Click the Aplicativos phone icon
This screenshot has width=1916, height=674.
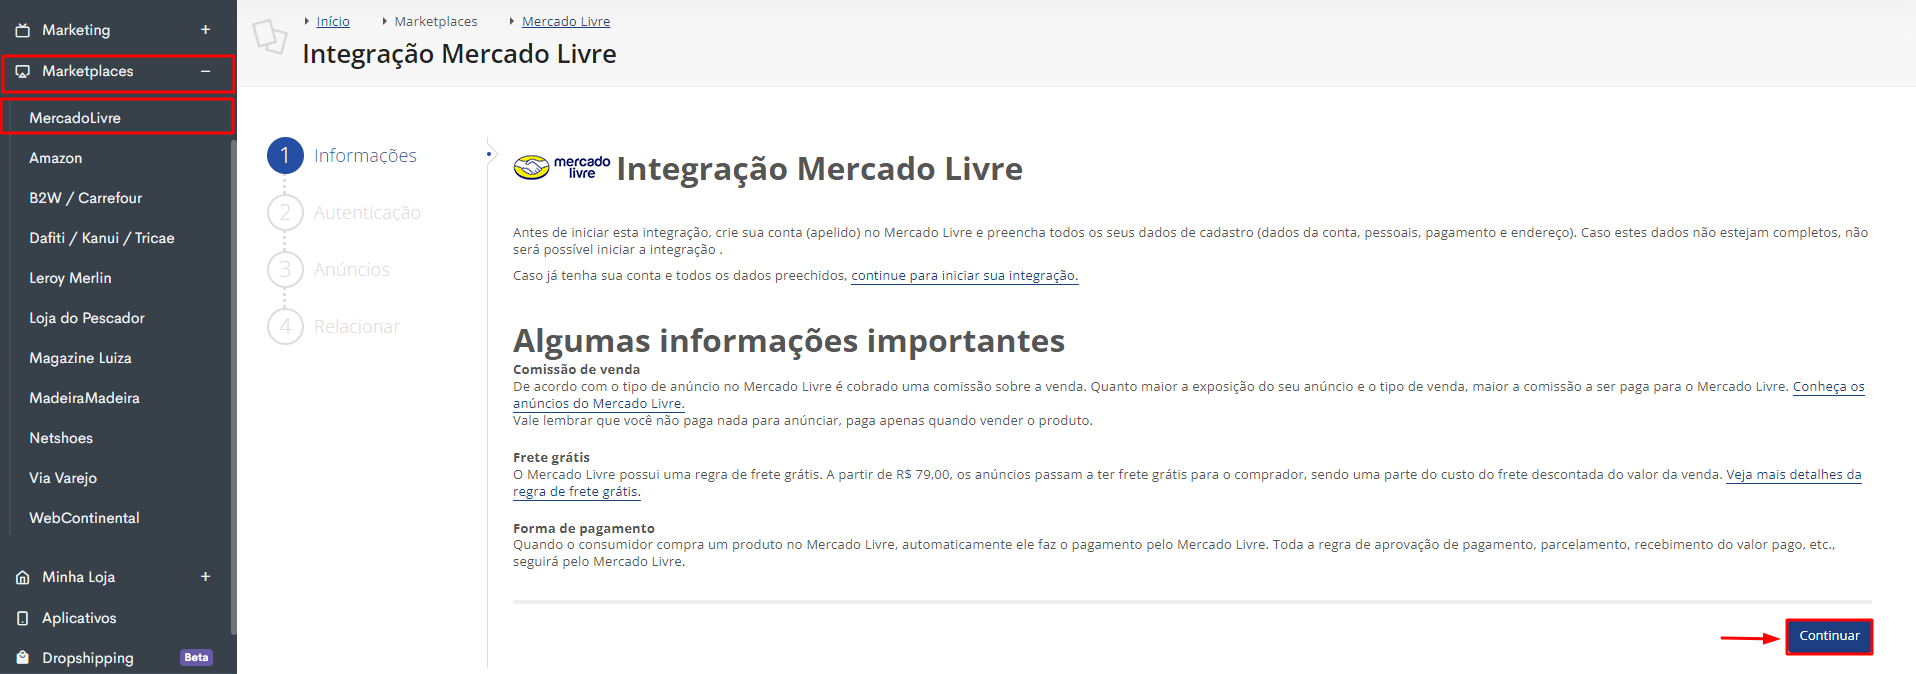[22, 618]
